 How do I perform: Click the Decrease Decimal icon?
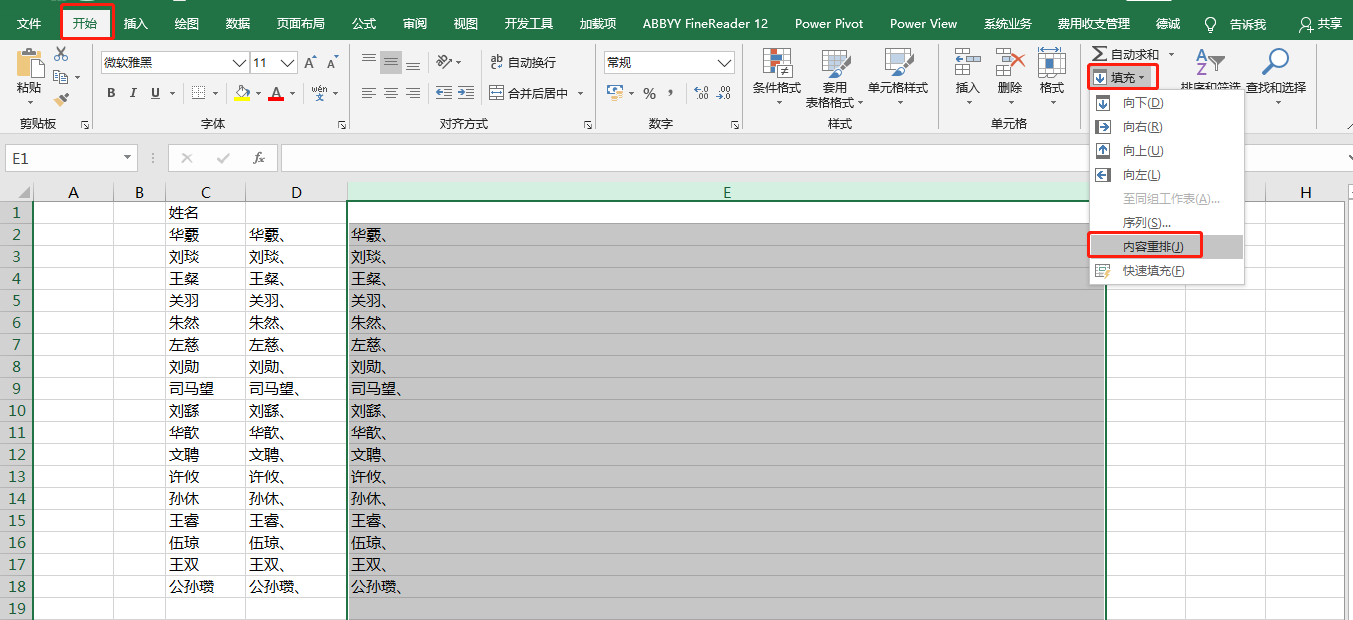tap(726, 93)
